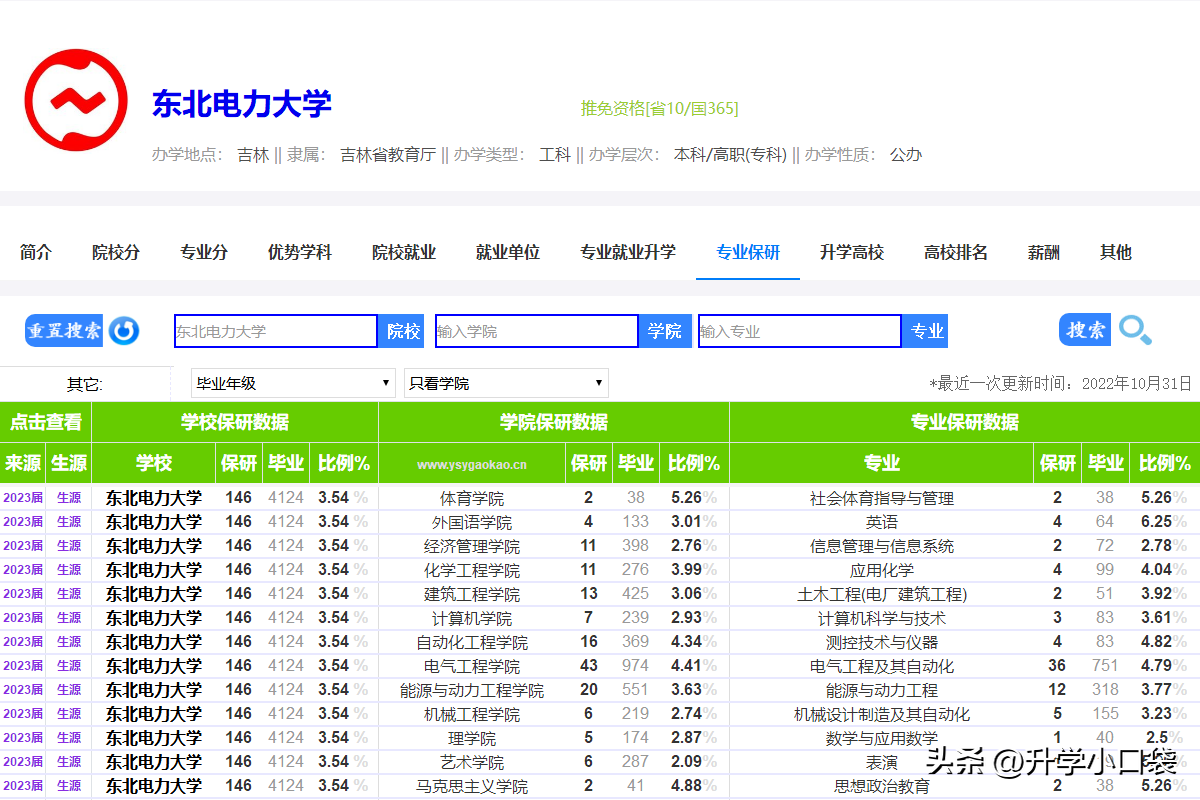Open the 就业单位 tab

click(x=508, y=252)
